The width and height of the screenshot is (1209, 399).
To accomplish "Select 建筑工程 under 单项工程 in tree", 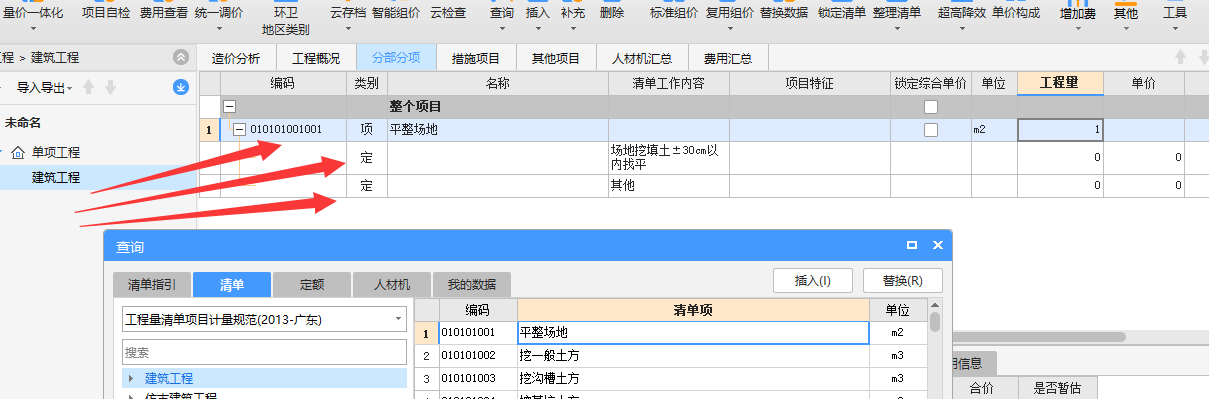I will coord(56,178).
